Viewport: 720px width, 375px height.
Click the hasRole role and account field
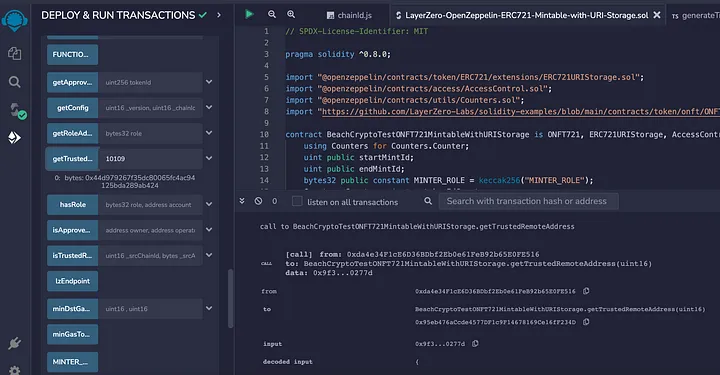point(150,205)
